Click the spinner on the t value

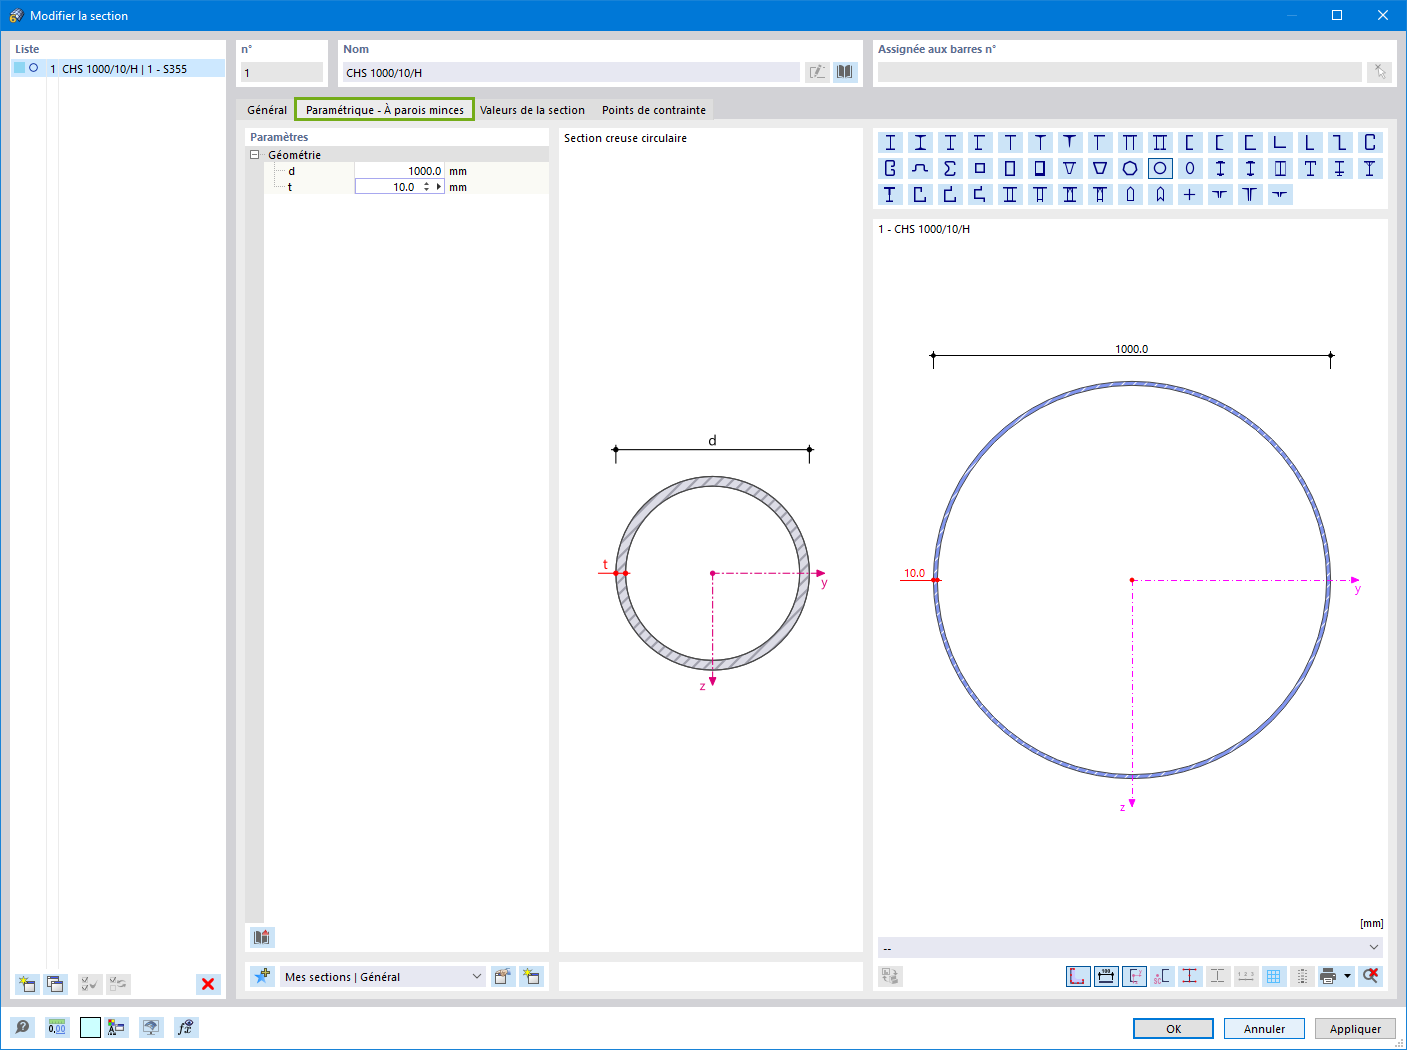(427, 187)
